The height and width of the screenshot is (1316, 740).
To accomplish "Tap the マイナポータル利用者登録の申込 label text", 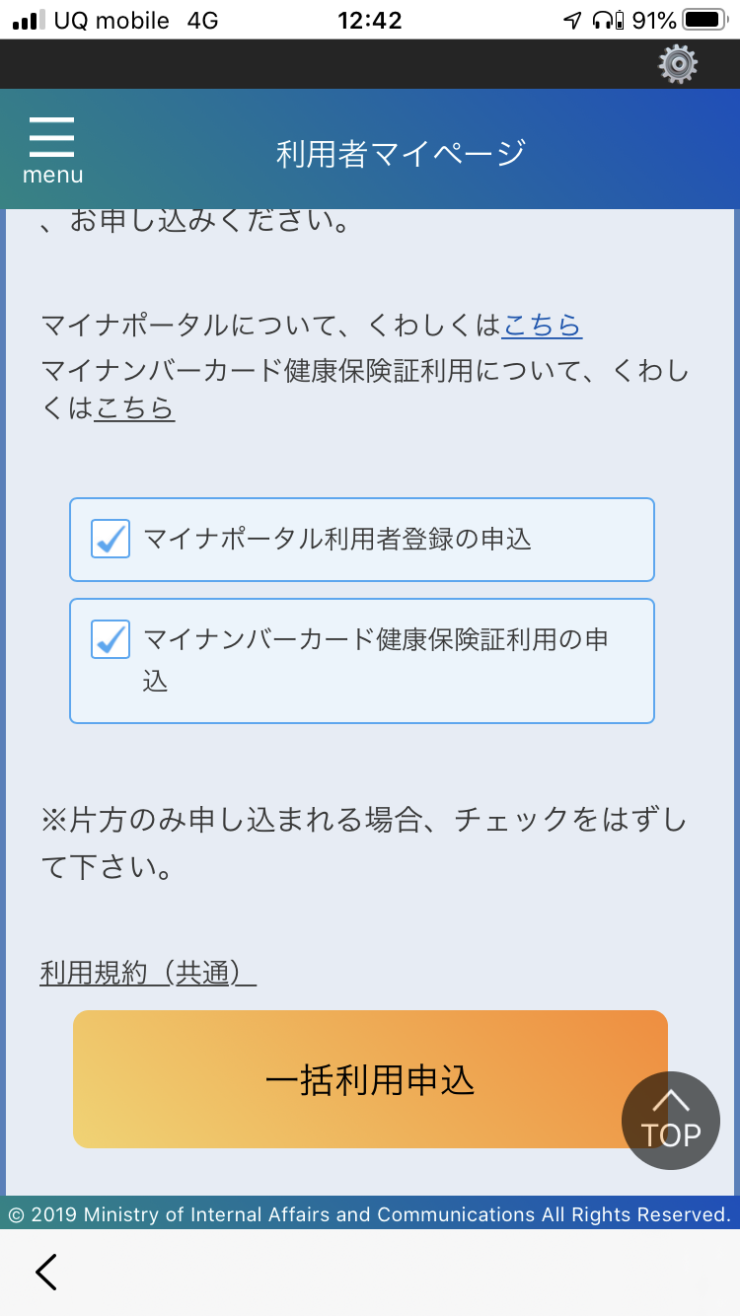I will pos(338,539).
